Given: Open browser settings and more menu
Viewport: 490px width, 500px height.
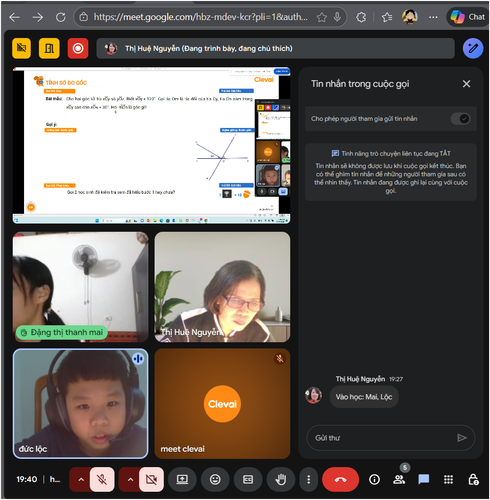Looking at the screenshot, I should 433,17.
